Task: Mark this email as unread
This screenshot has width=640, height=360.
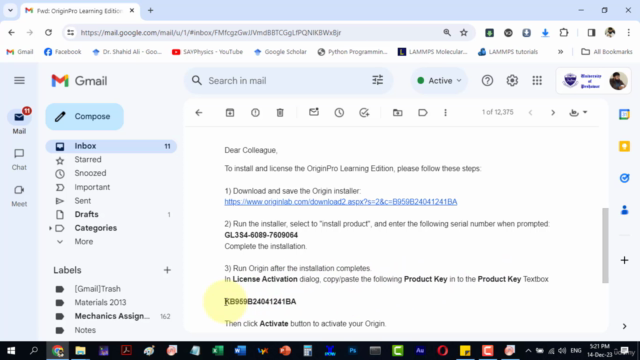Action: tap(313, 112)
